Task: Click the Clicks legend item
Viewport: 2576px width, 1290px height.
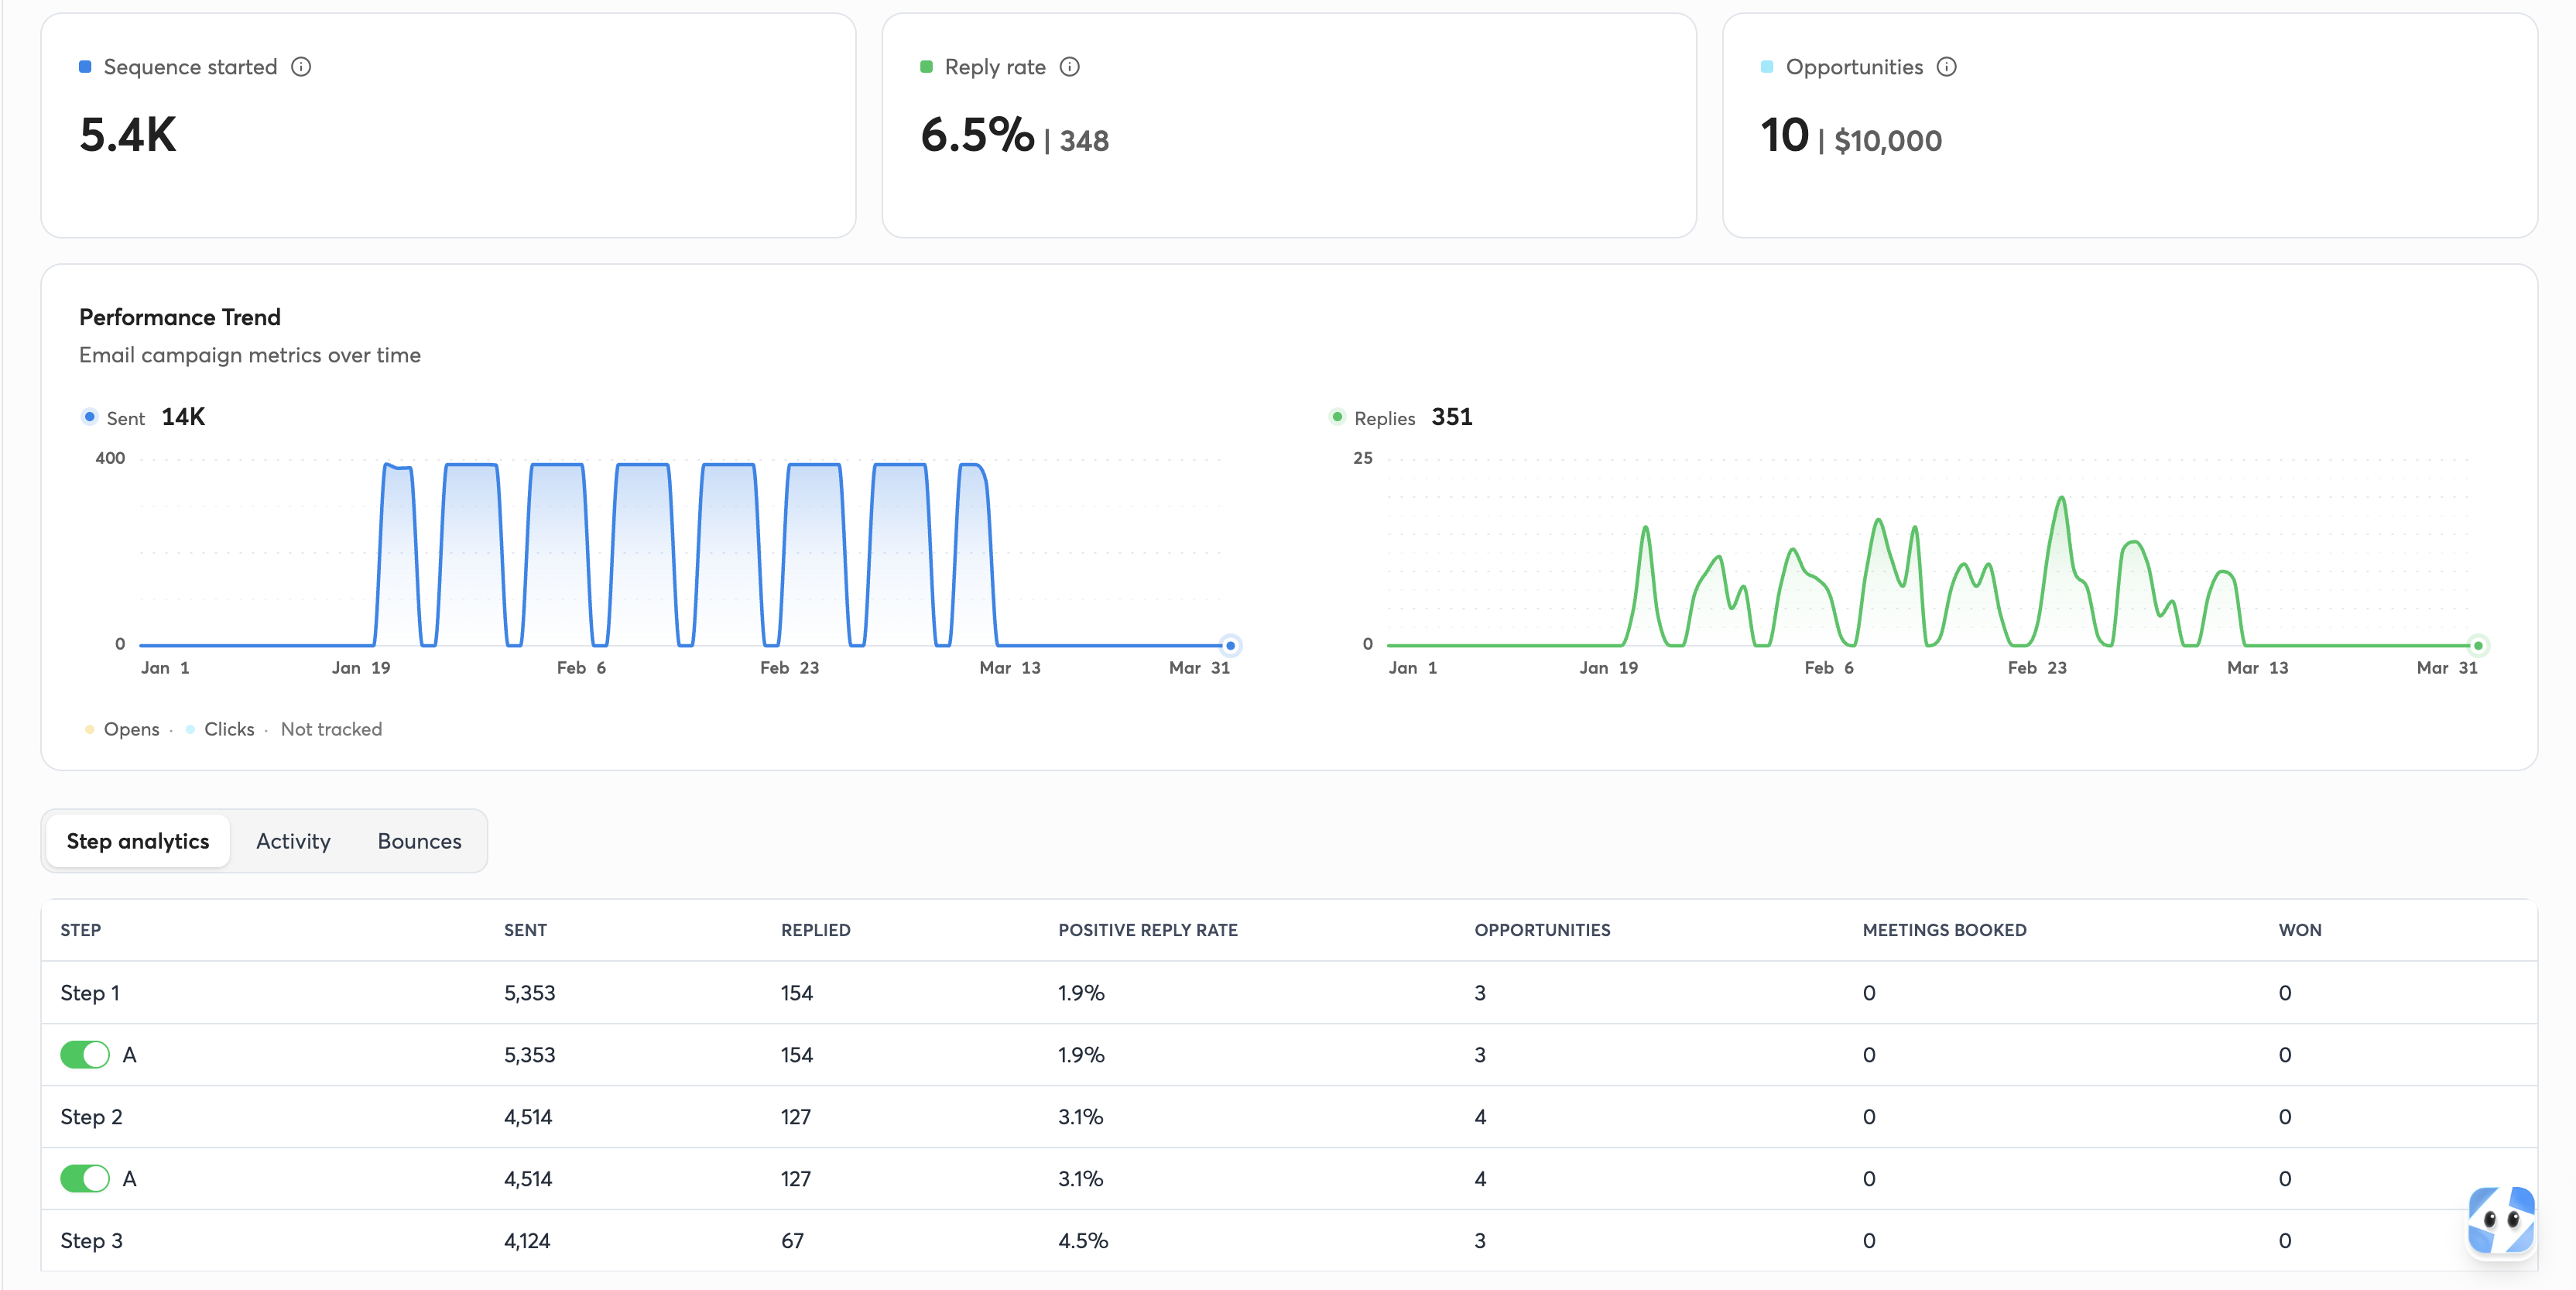Action: click(x=220, y=729)
